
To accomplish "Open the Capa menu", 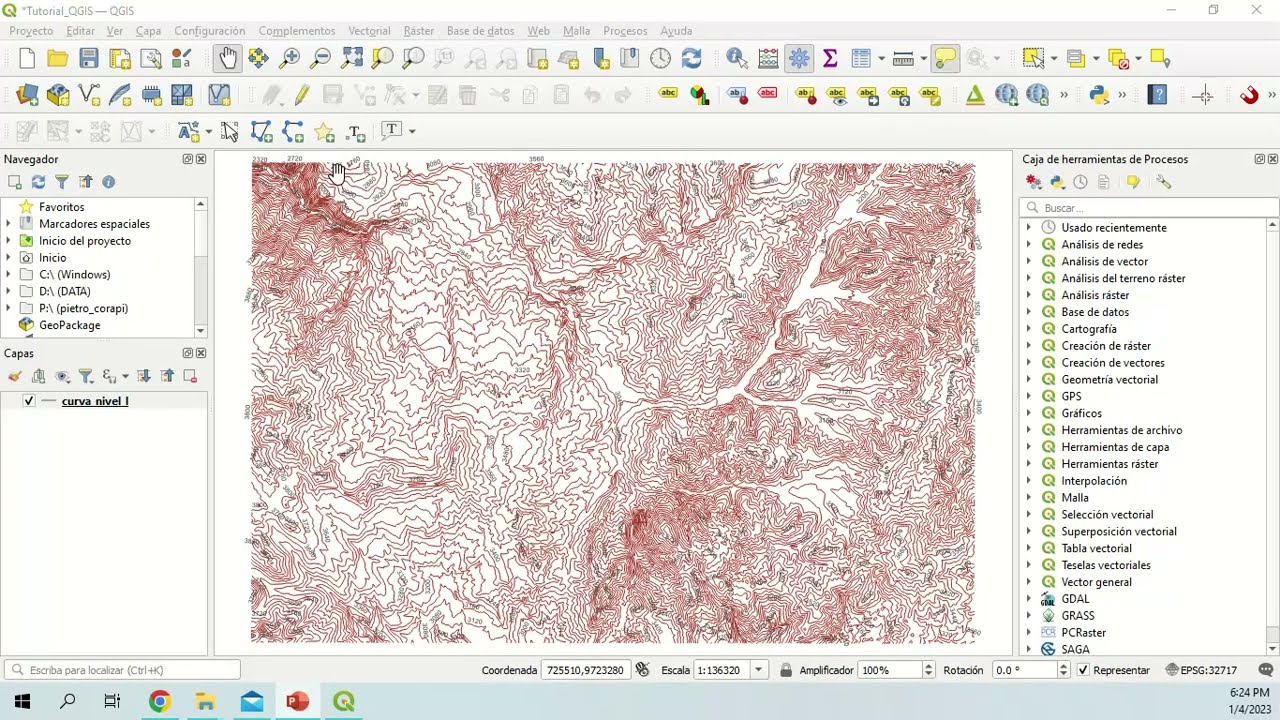I will point(148,31).
